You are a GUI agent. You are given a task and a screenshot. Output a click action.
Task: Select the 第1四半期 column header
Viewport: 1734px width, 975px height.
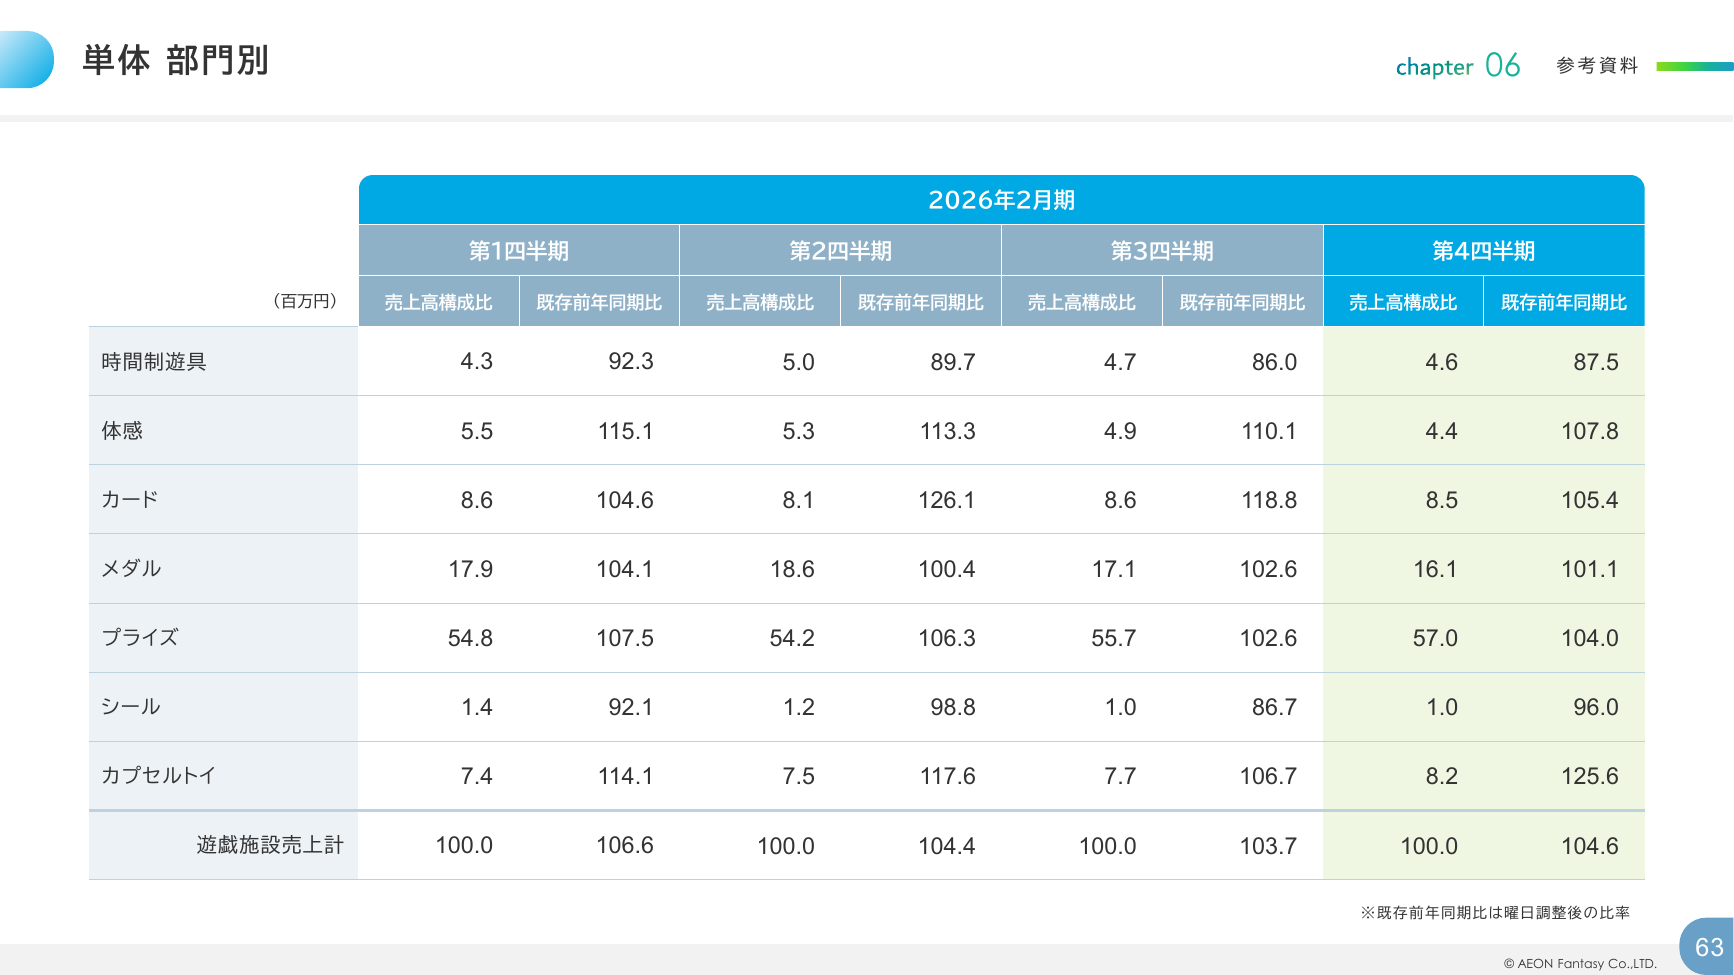[519, 251]
